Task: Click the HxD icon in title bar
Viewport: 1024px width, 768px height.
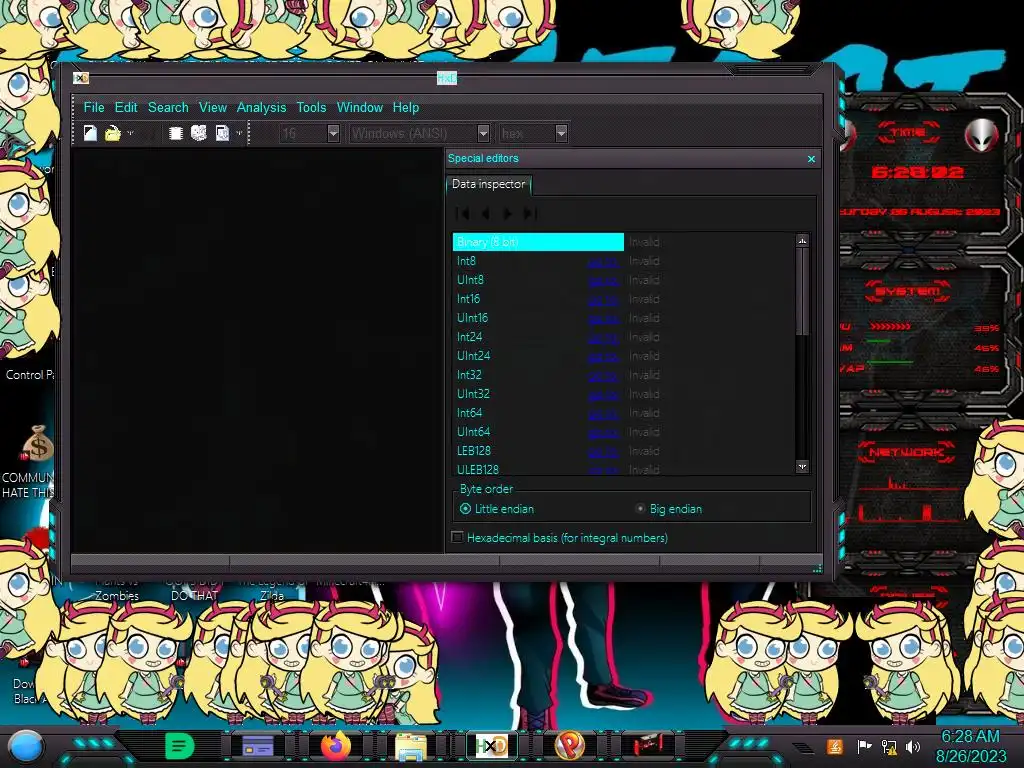Action: [81, 78]
